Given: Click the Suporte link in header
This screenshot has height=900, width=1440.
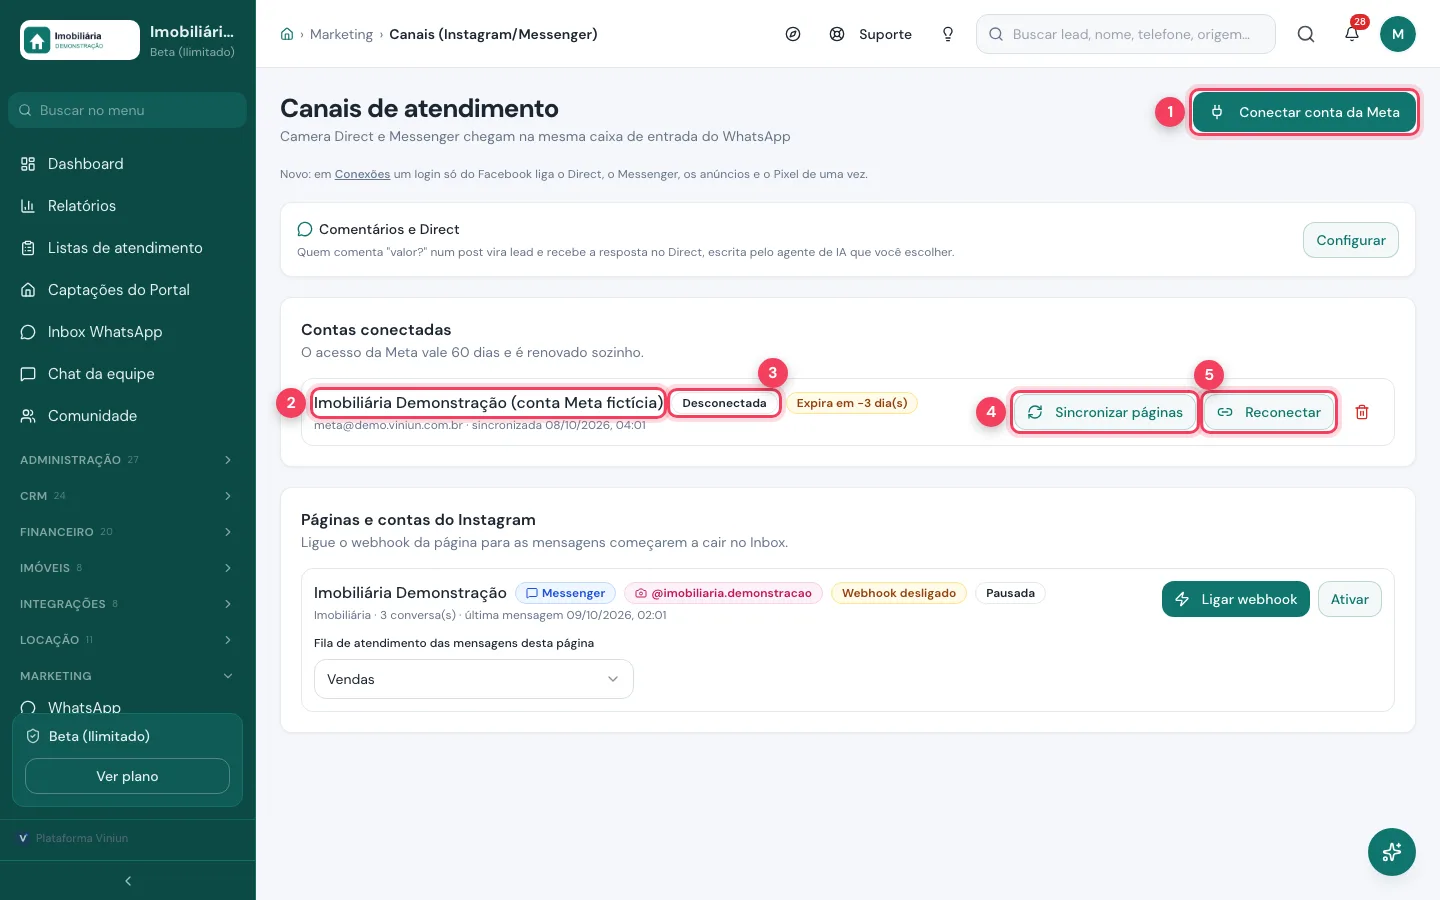Looking at the screenshot, I should click(x=871, y=34).
